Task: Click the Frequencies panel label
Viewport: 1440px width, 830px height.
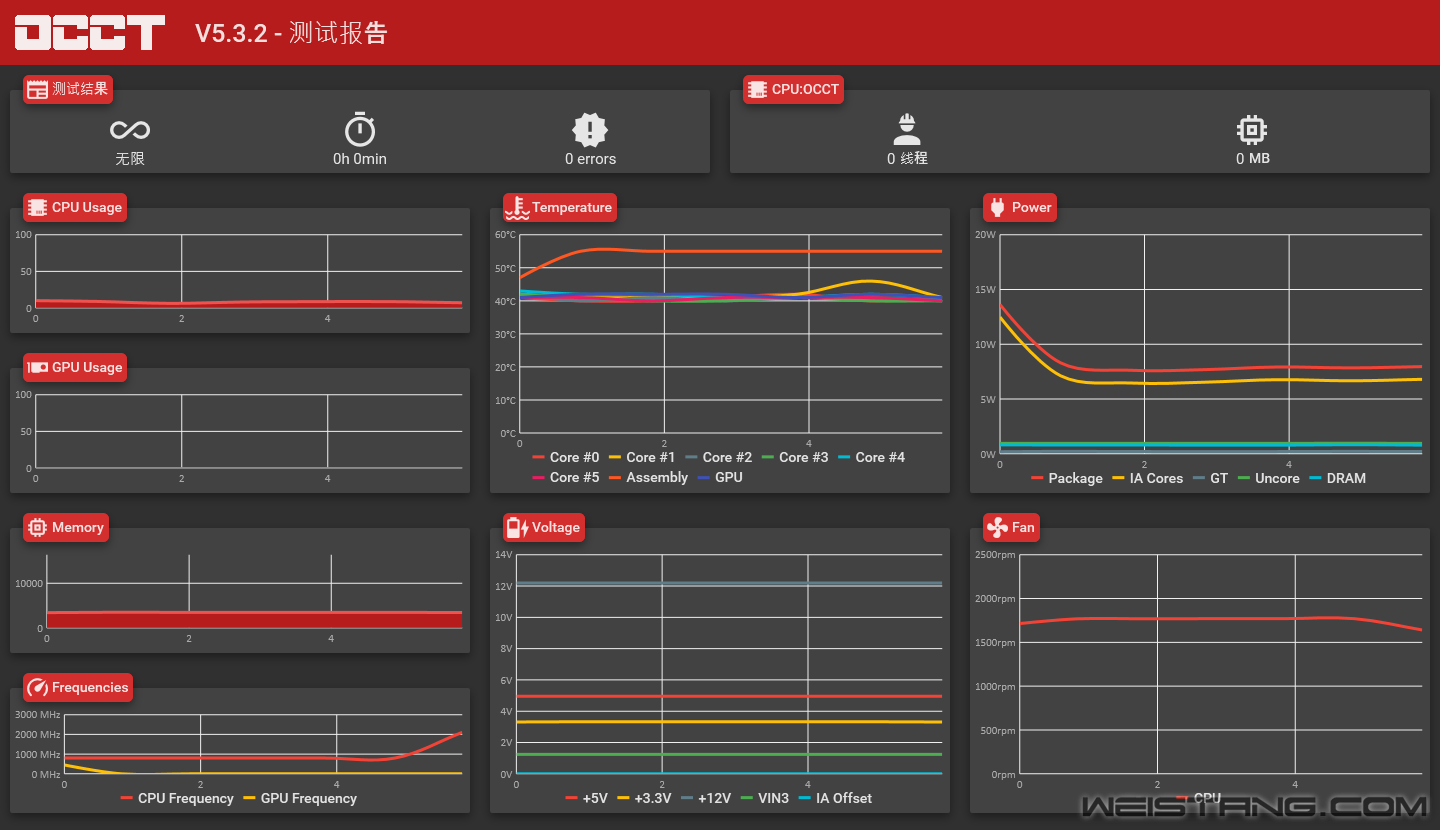Action: coord(90,687)
